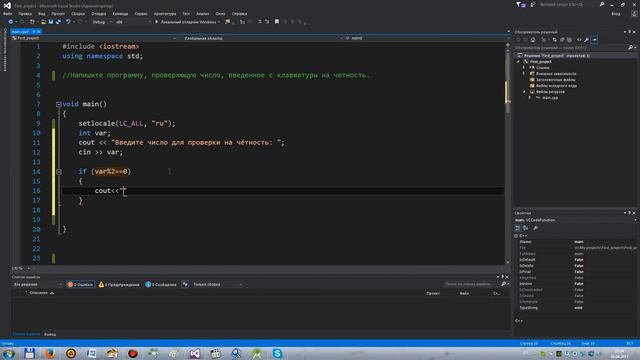Screen dimensions: 640x360
Task: Open the editor zoom level dropdown
Action: [21, 269]
